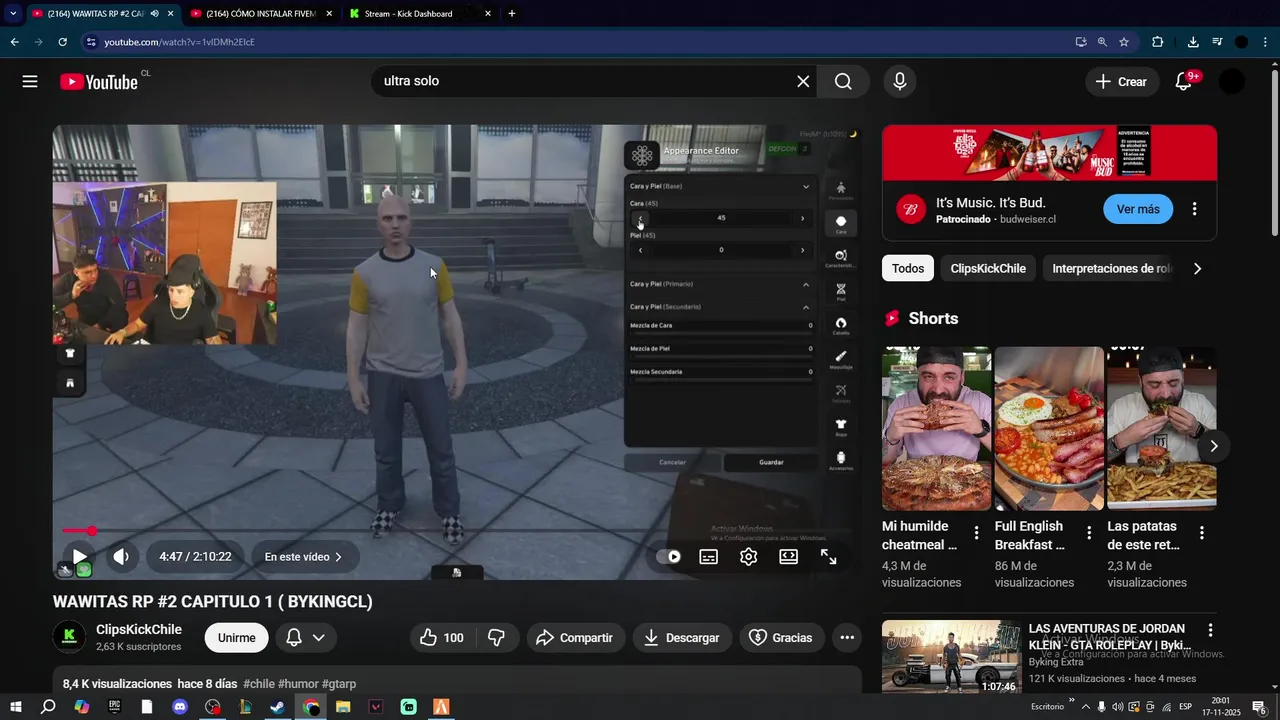This screenshot has height=720, width=1280.
Task: Reload the current page
Action: click(x=62, y=42)
